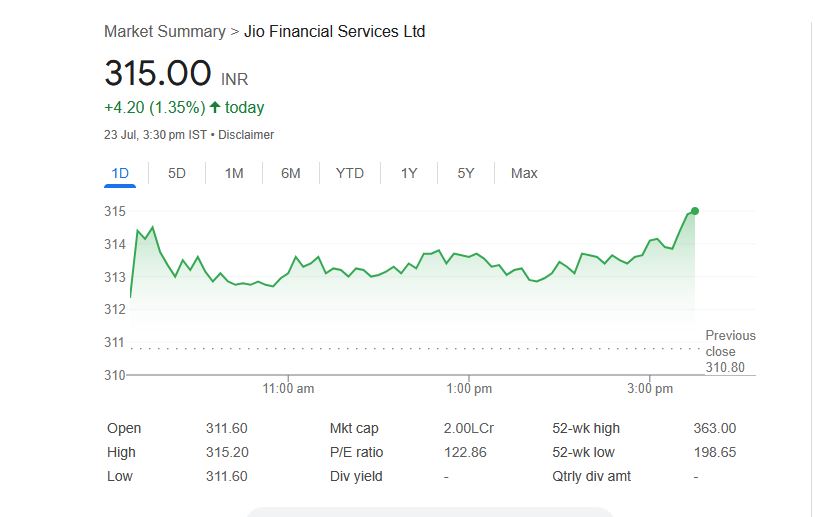Click the Previous close 310.80 label
The image size is (815, 517).
tap(730, 352)
